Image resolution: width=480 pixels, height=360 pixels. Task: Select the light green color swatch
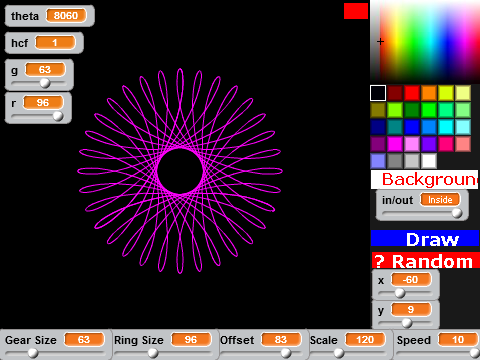pyautogui.click(x=463, y=110)
